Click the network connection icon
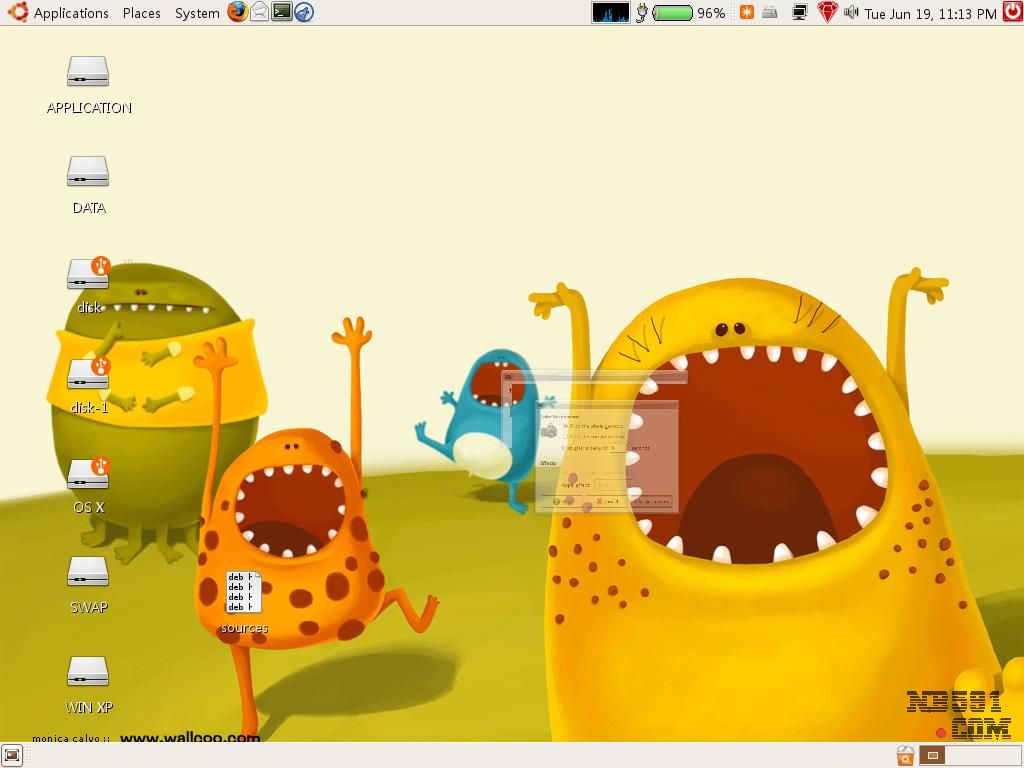The width and height of the screenshot is (1024, 768). 799,13
